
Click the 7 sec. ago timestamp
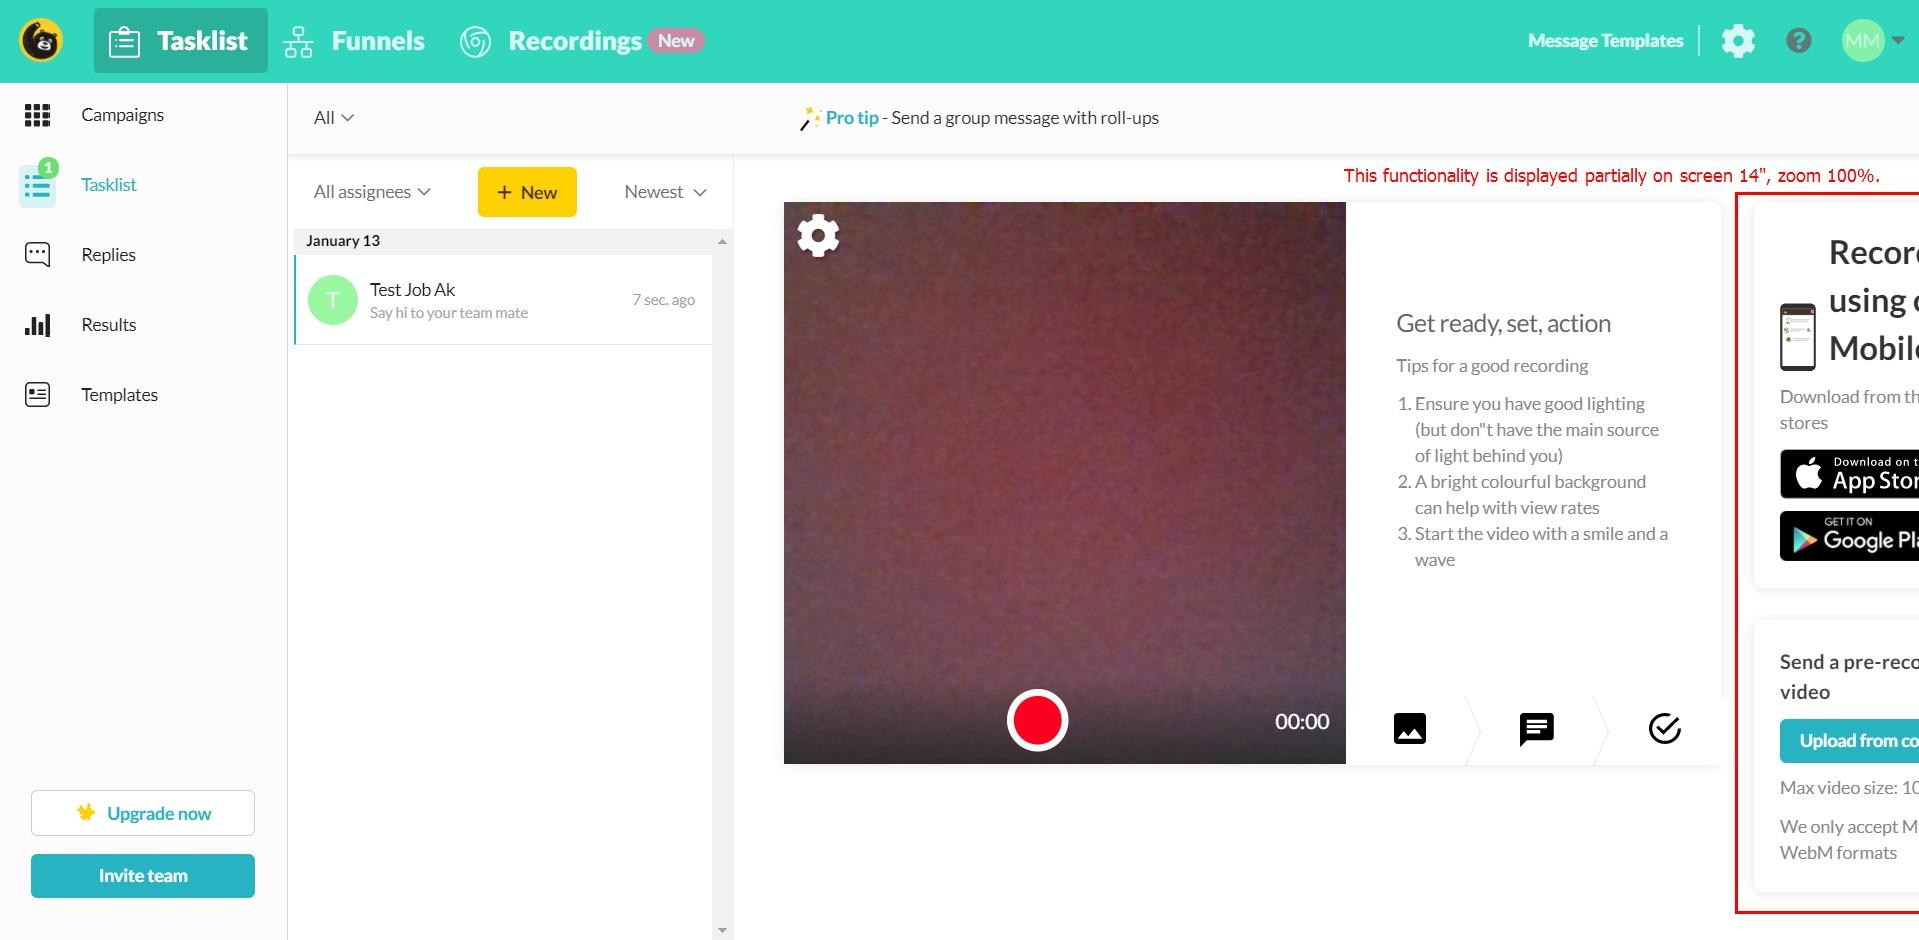point(664,300)
